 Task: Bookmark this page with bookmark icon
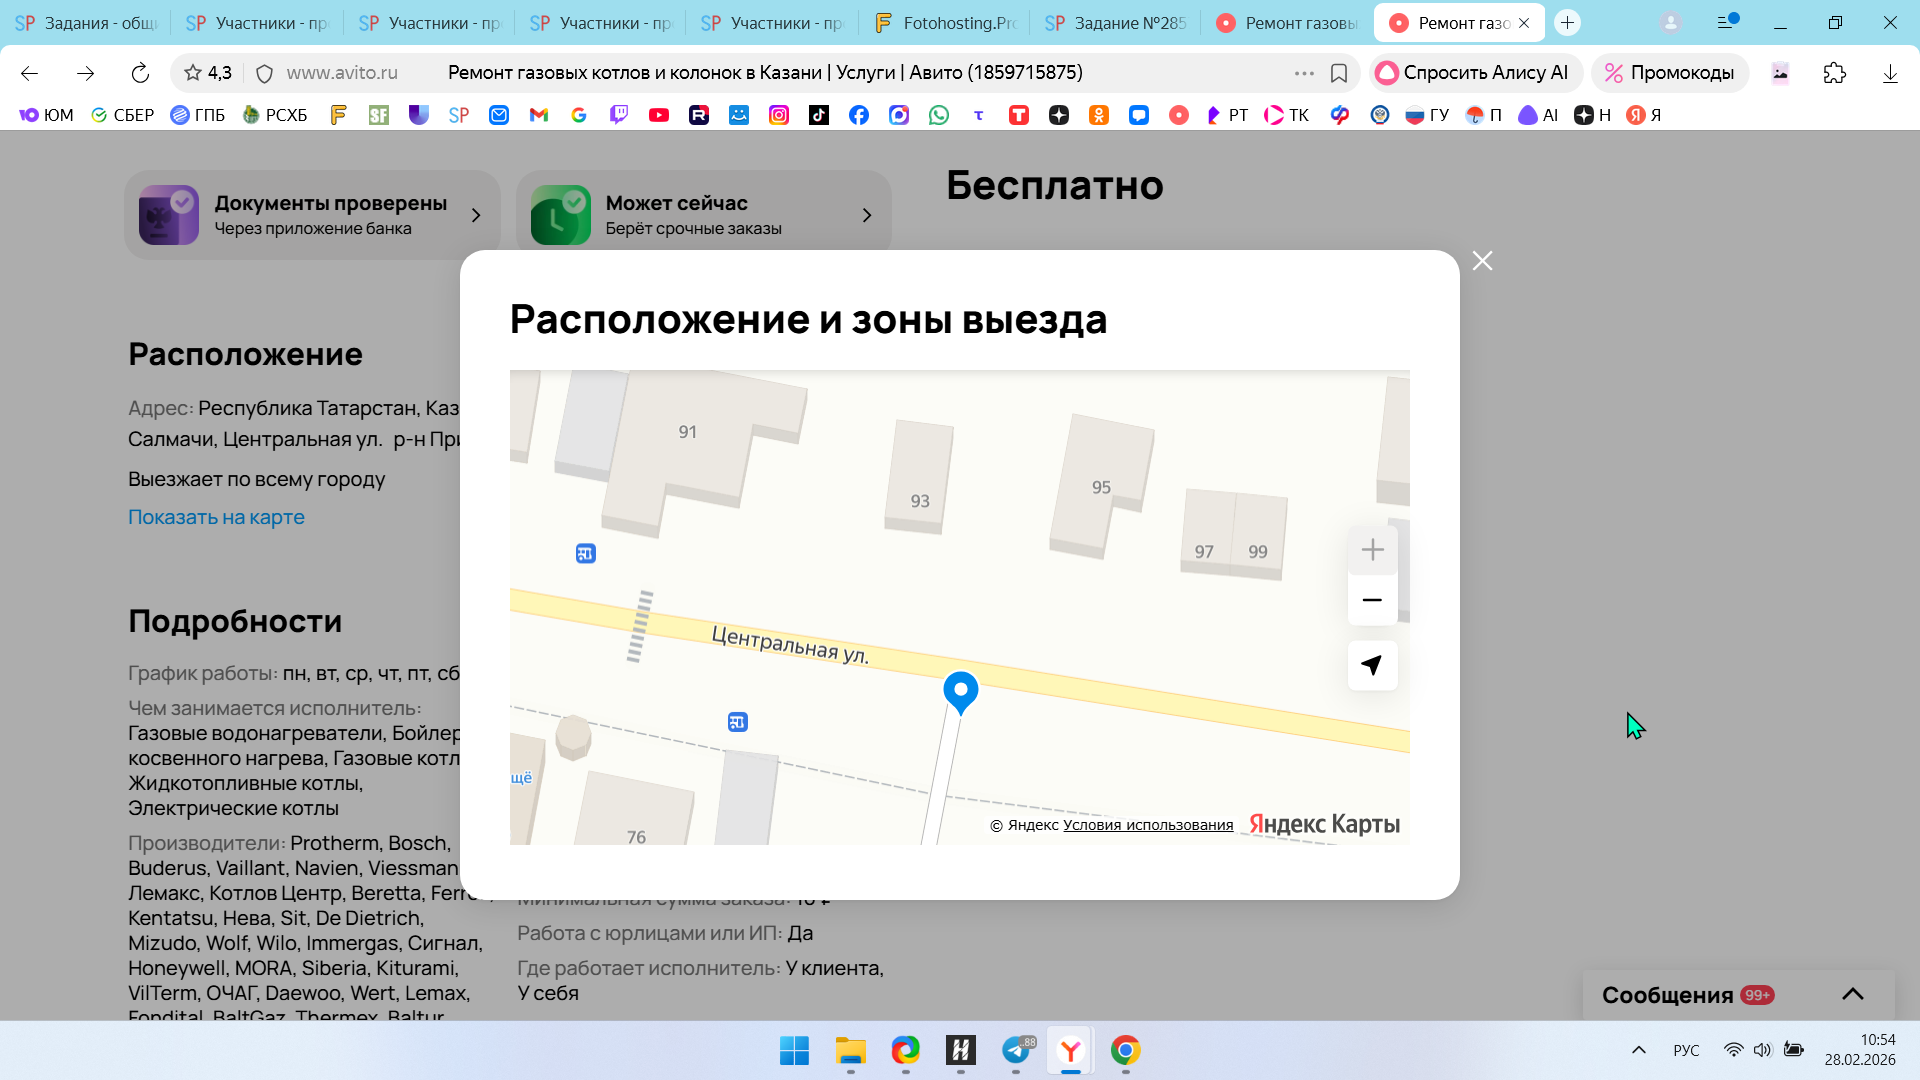(1339, 73)
